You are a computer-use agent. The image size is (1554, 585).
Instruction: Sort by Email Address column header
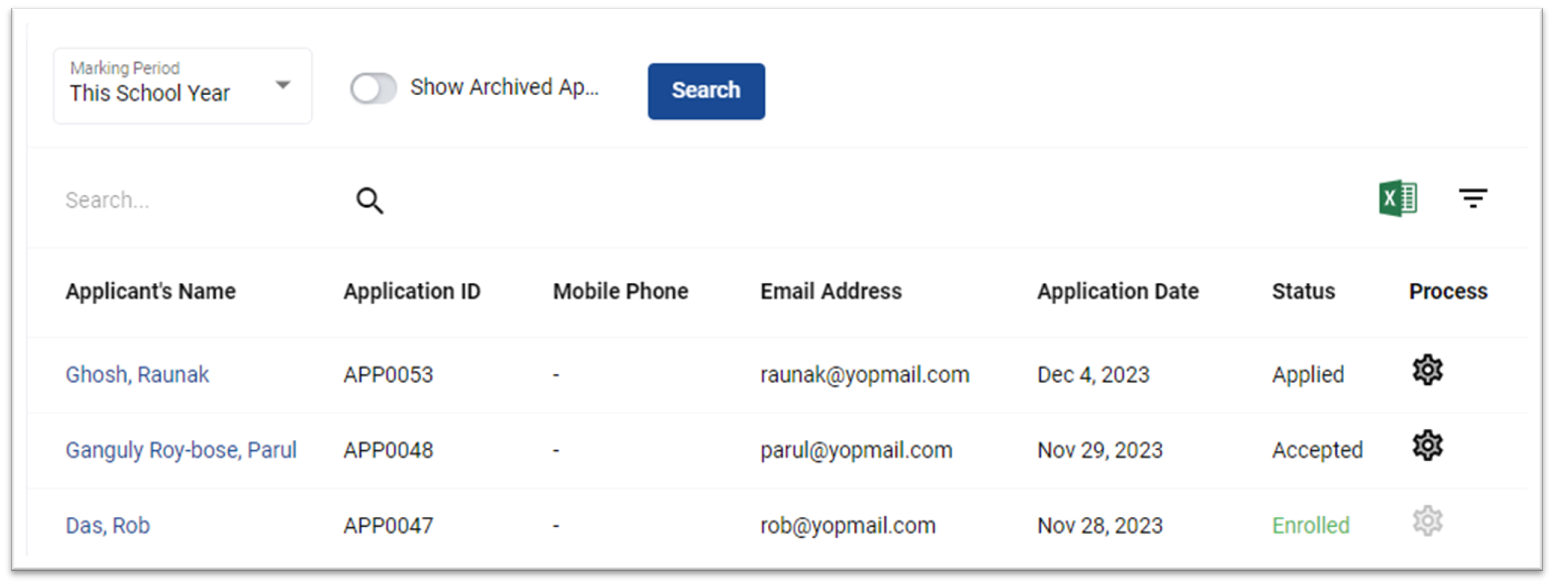[831, 291]
